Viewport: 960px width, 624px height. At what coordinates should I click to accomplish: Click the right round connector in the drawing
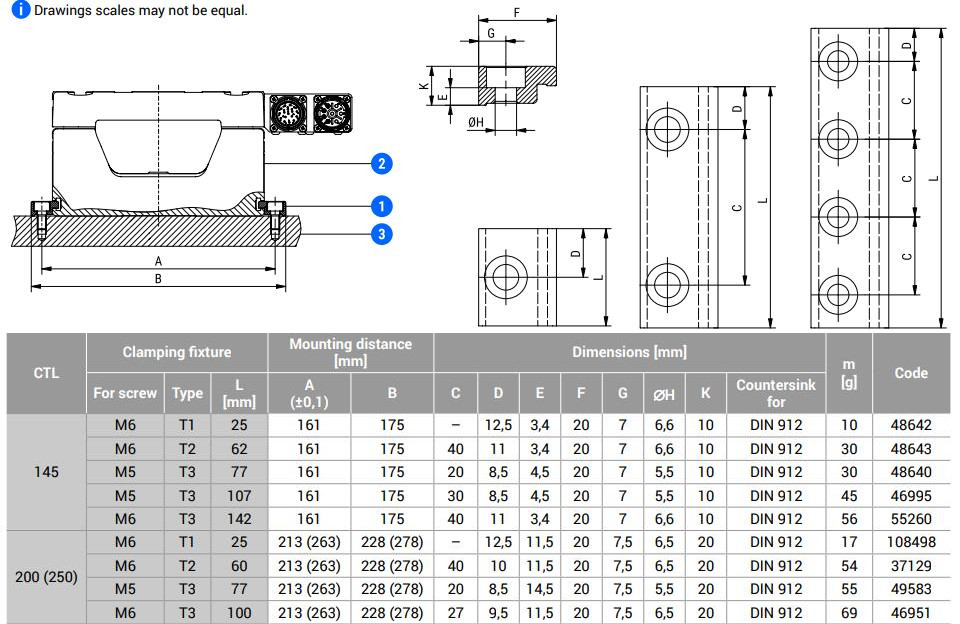pos(332,113)
